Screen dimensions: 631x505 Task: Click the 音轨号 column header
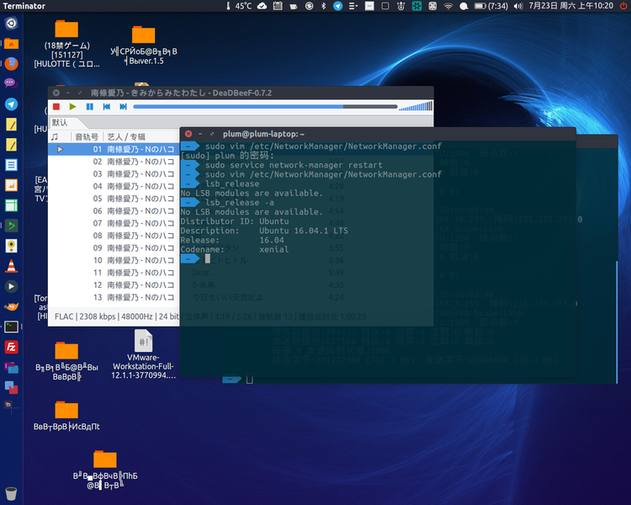tap(87, 136)
